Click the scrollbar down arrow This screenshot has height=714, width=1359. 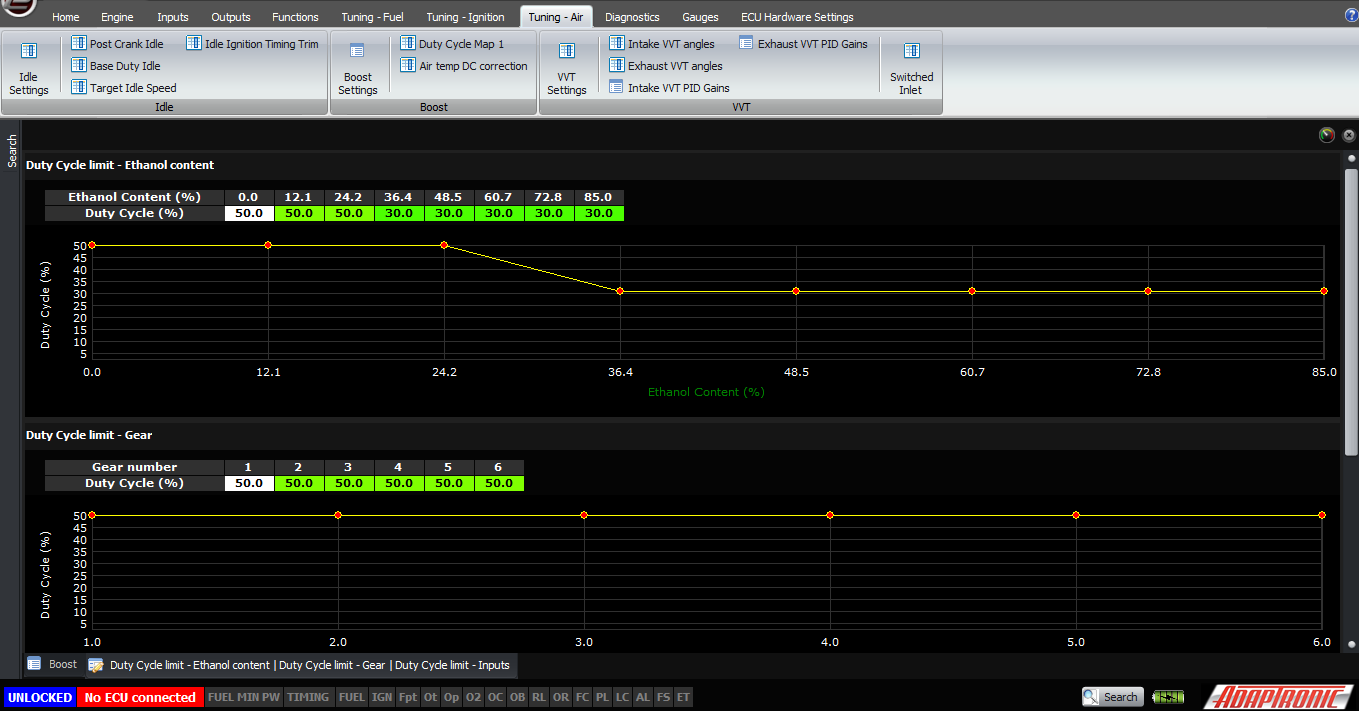[1351, 645]
